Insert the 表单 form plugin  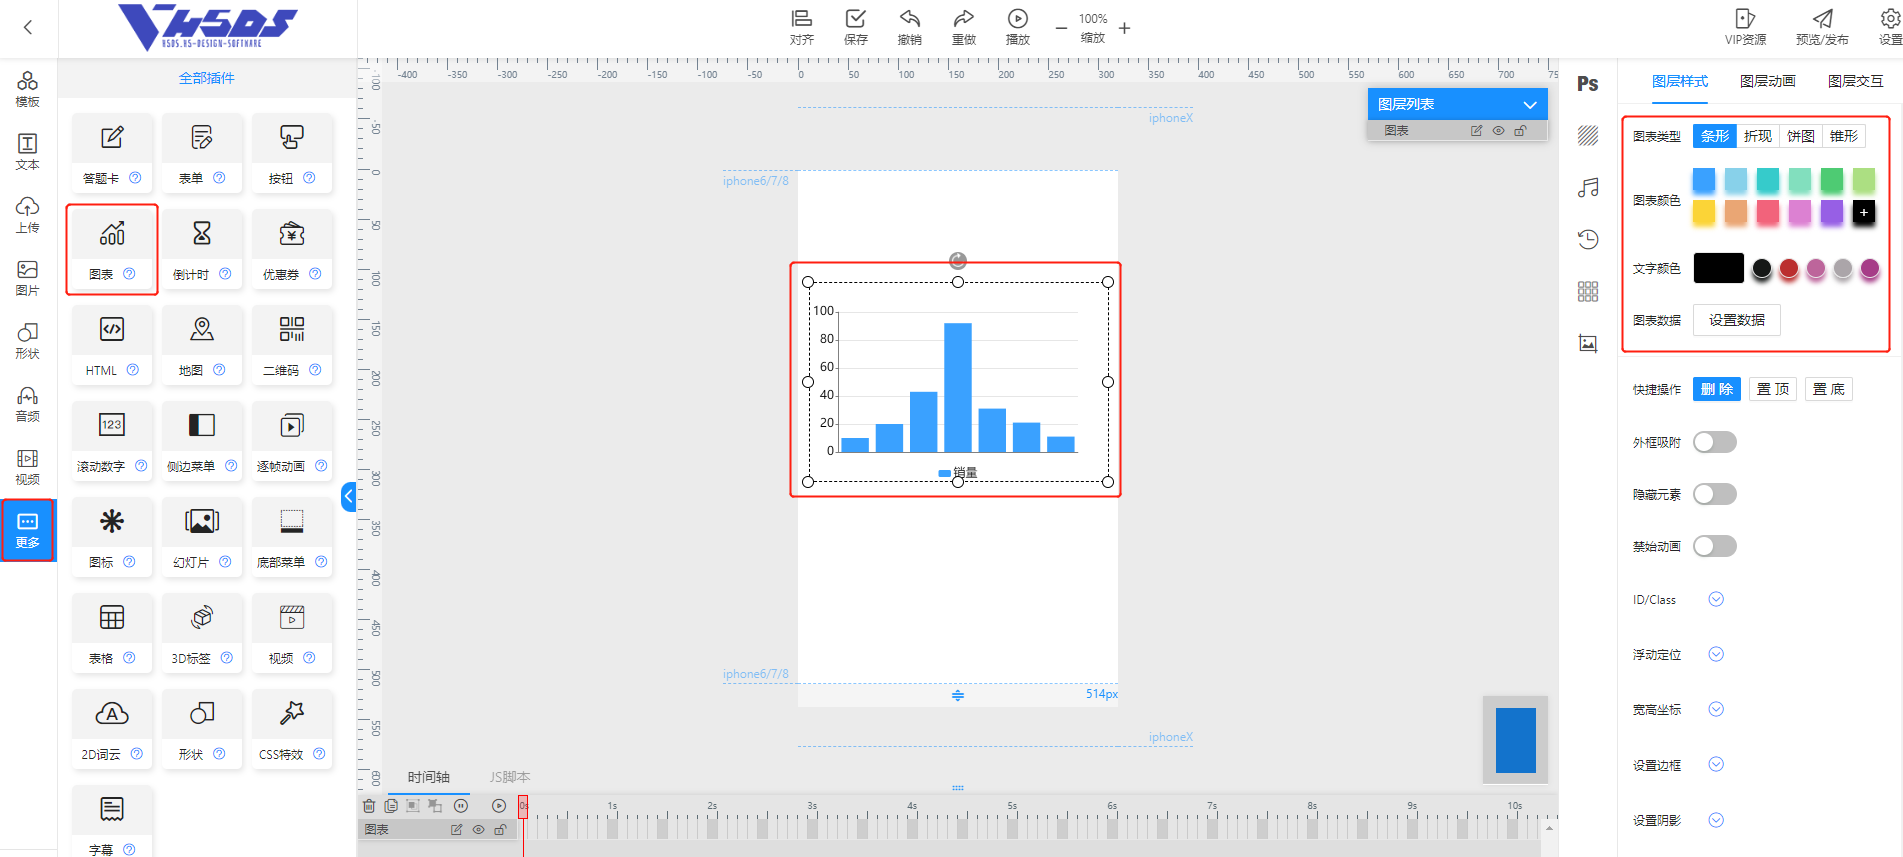point(202,153)
